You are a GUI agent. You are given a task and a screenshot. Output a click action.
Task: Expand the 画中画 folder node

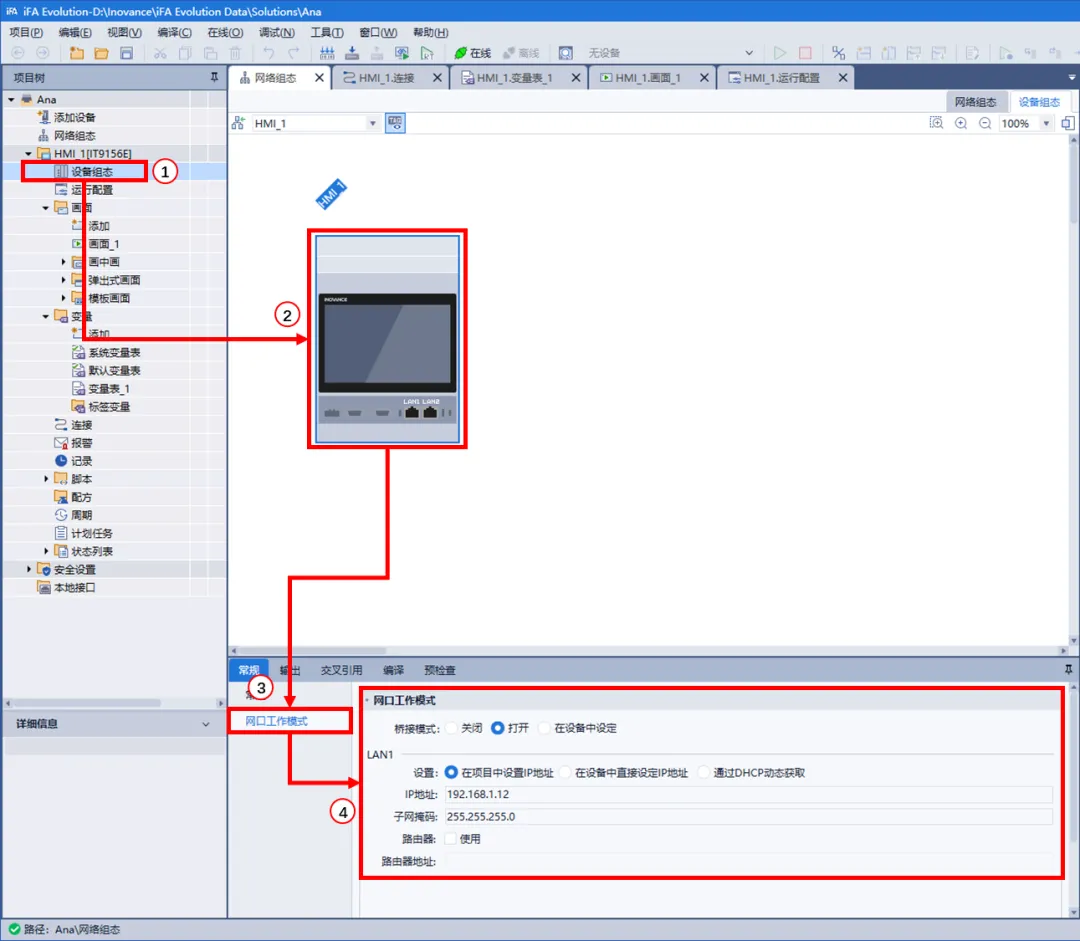(63, 262)
